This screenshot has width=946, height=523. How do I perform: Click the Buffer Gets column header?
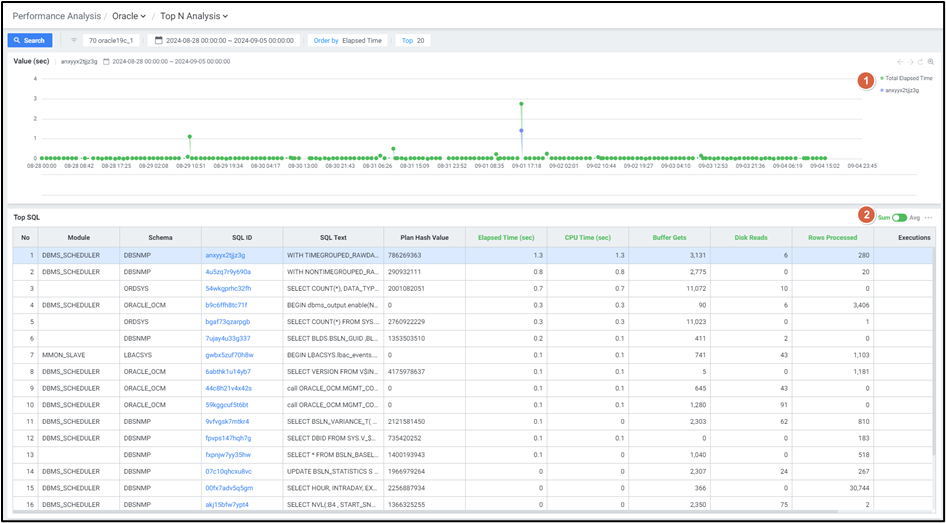point(670,237)
